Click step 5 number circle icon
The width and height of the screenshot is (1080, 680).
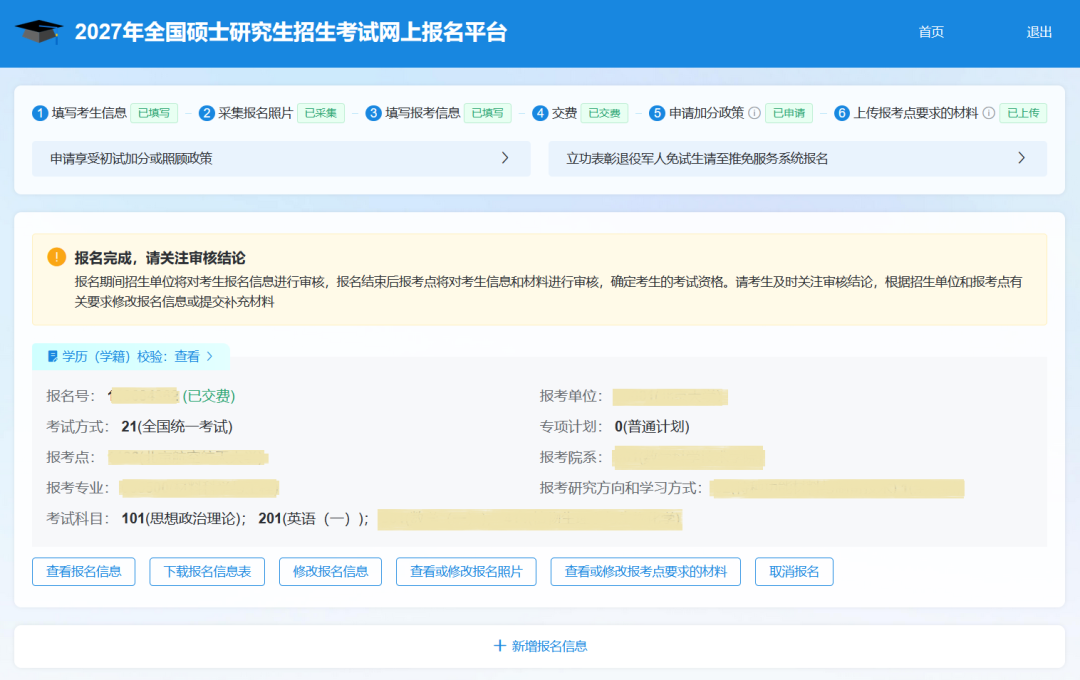tap(657, 113)
